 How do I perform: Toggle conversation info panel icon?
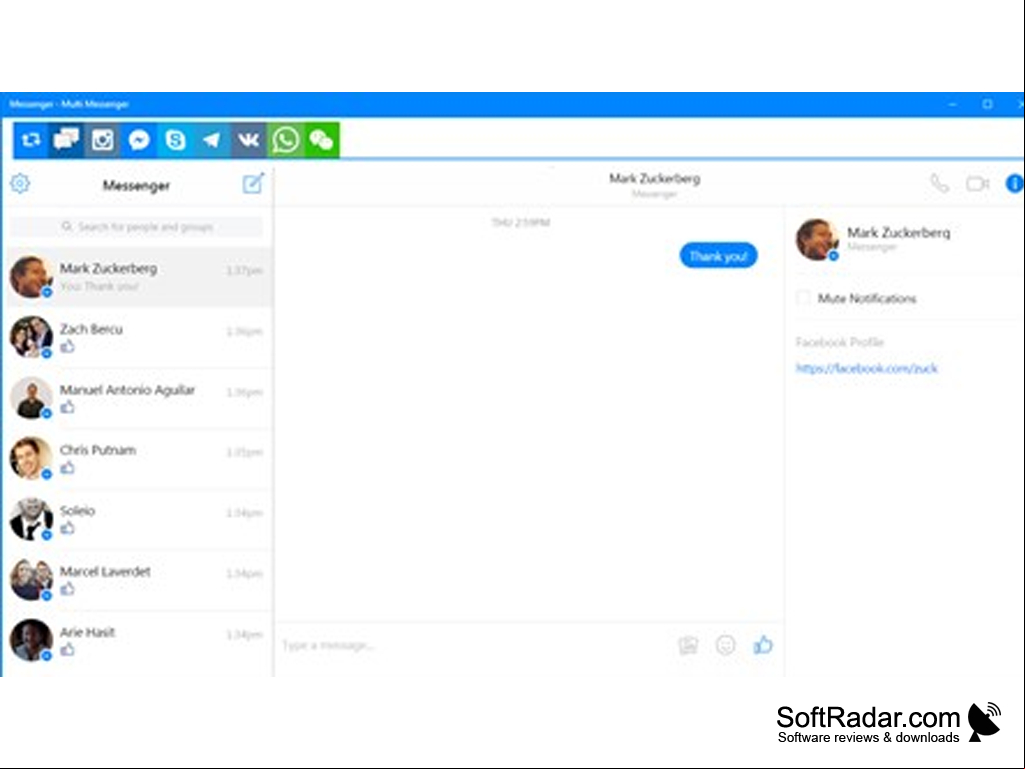pos(1015,184)
